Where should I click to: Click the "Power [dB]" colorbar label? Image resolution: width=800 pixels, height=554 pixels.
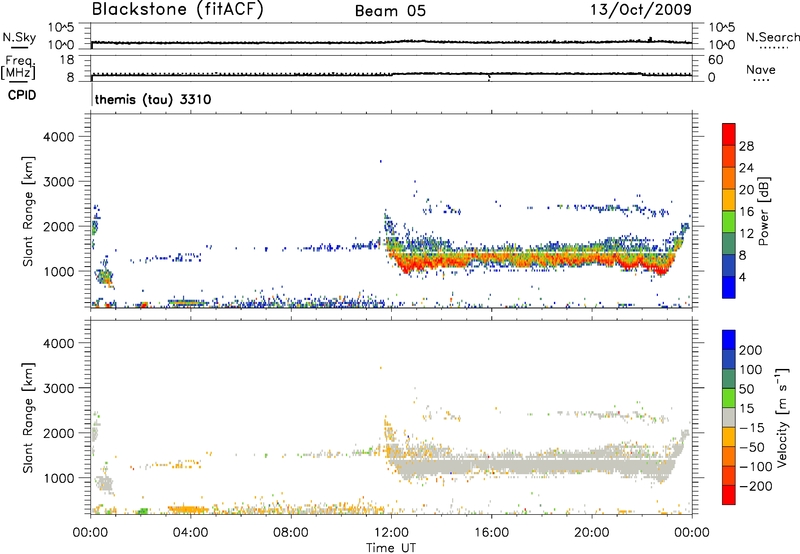tap(763, 211)
